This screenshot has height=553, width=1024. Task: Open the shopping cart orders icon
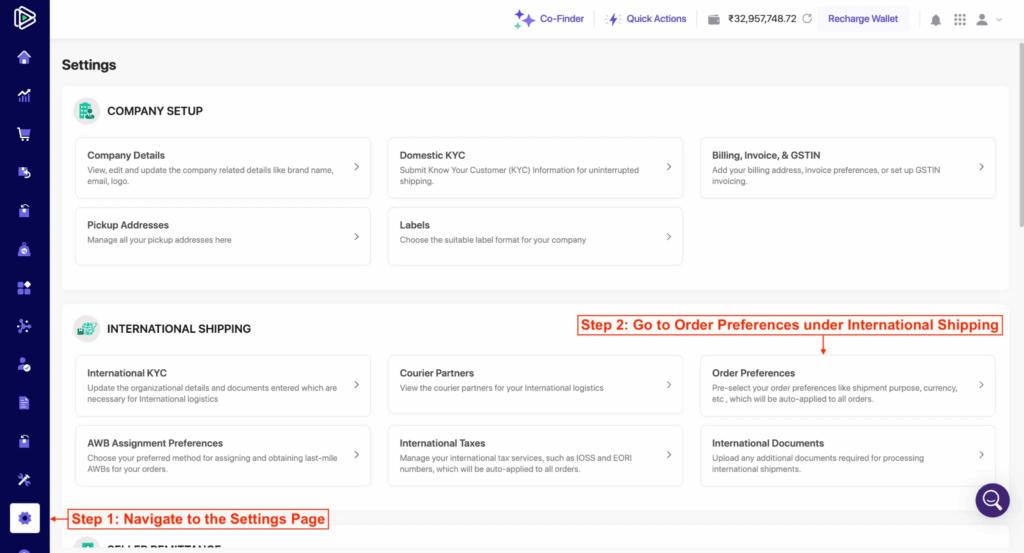point(24,134)
